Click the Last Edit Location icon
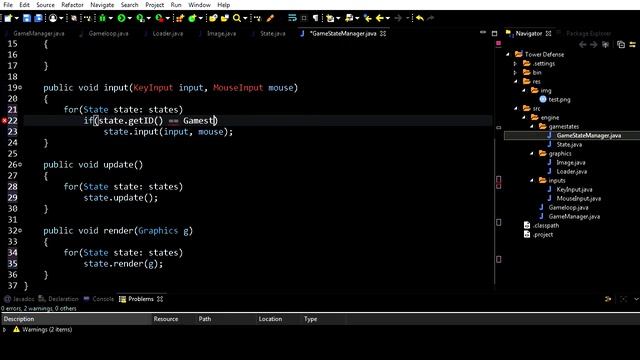The height and width of the screenshot is (360, 640). [368, 18]
